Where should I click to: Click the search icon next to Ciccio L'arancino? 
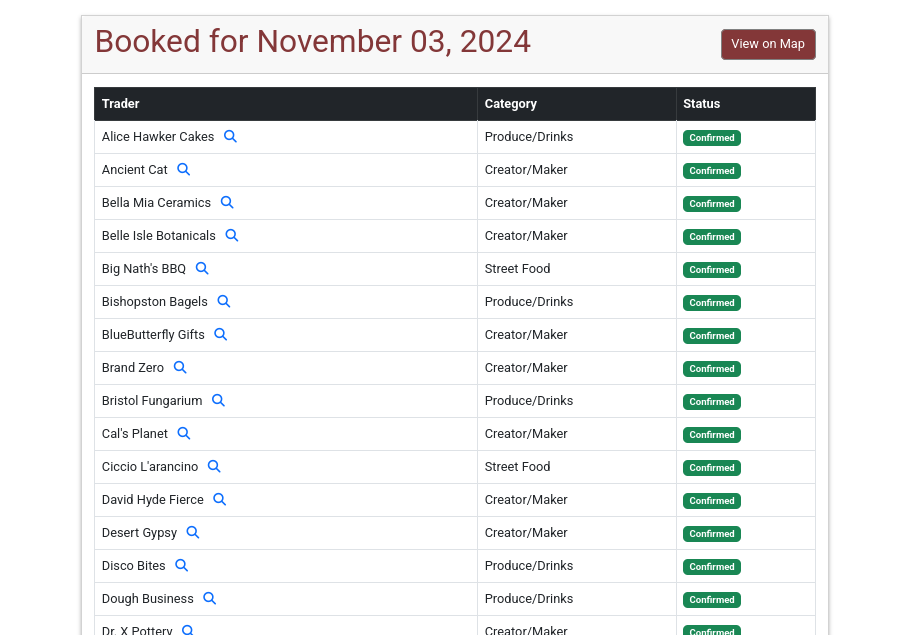coord(214,466)
